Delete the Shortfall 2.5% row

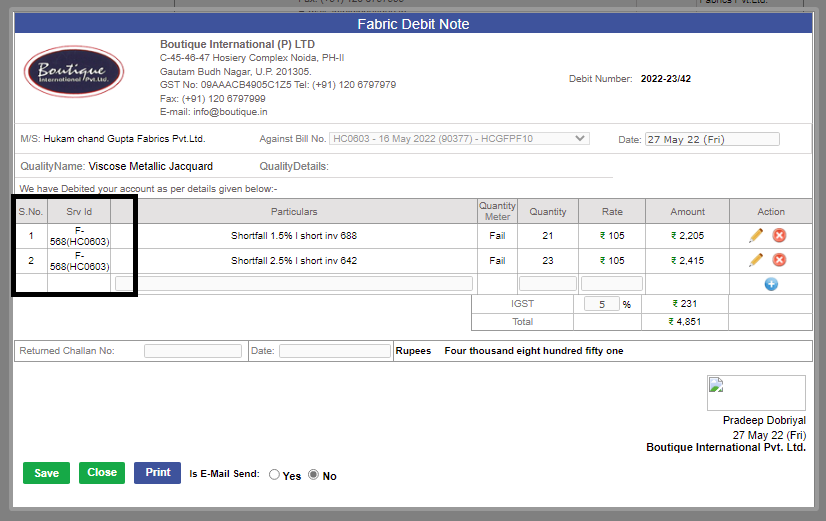779,260
